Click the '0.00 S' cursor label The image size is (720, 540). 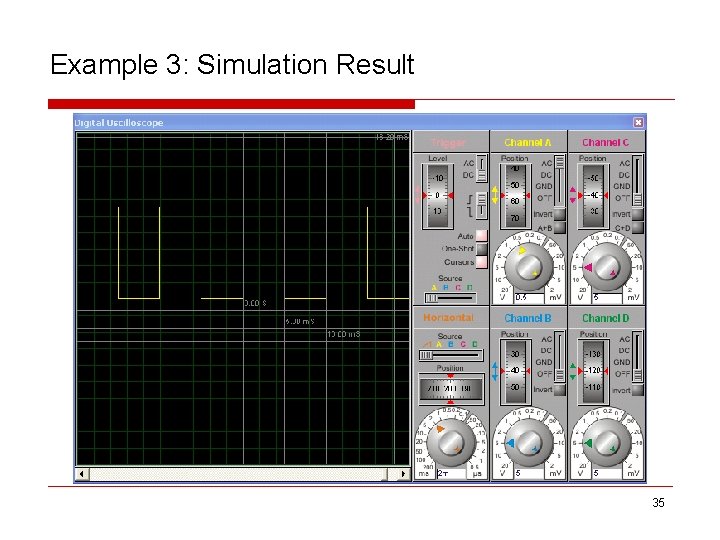click(x=255, y=303)
